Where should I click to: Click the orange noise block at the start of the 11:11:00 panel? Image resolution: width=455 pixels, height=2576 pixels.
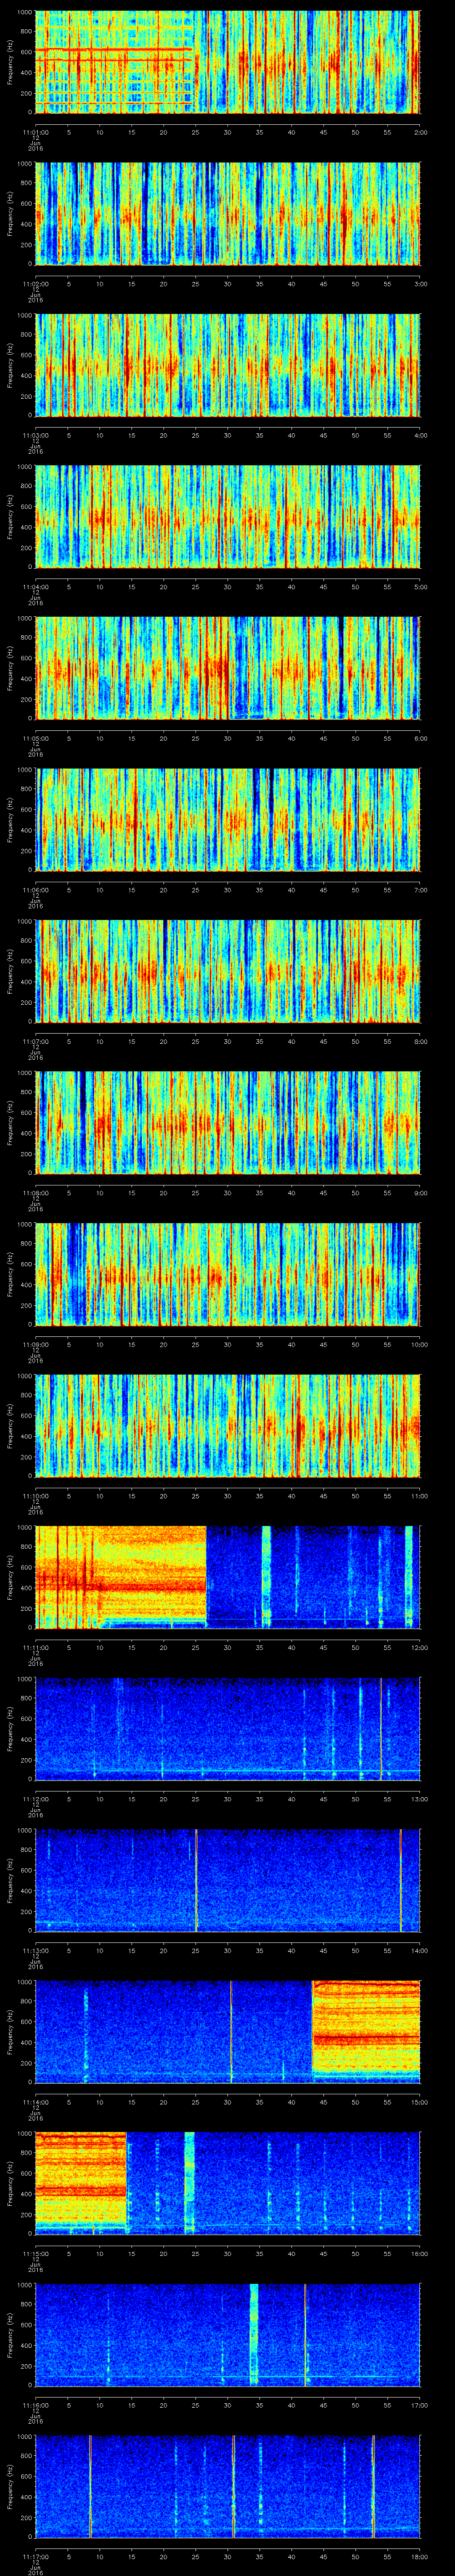121,1574
